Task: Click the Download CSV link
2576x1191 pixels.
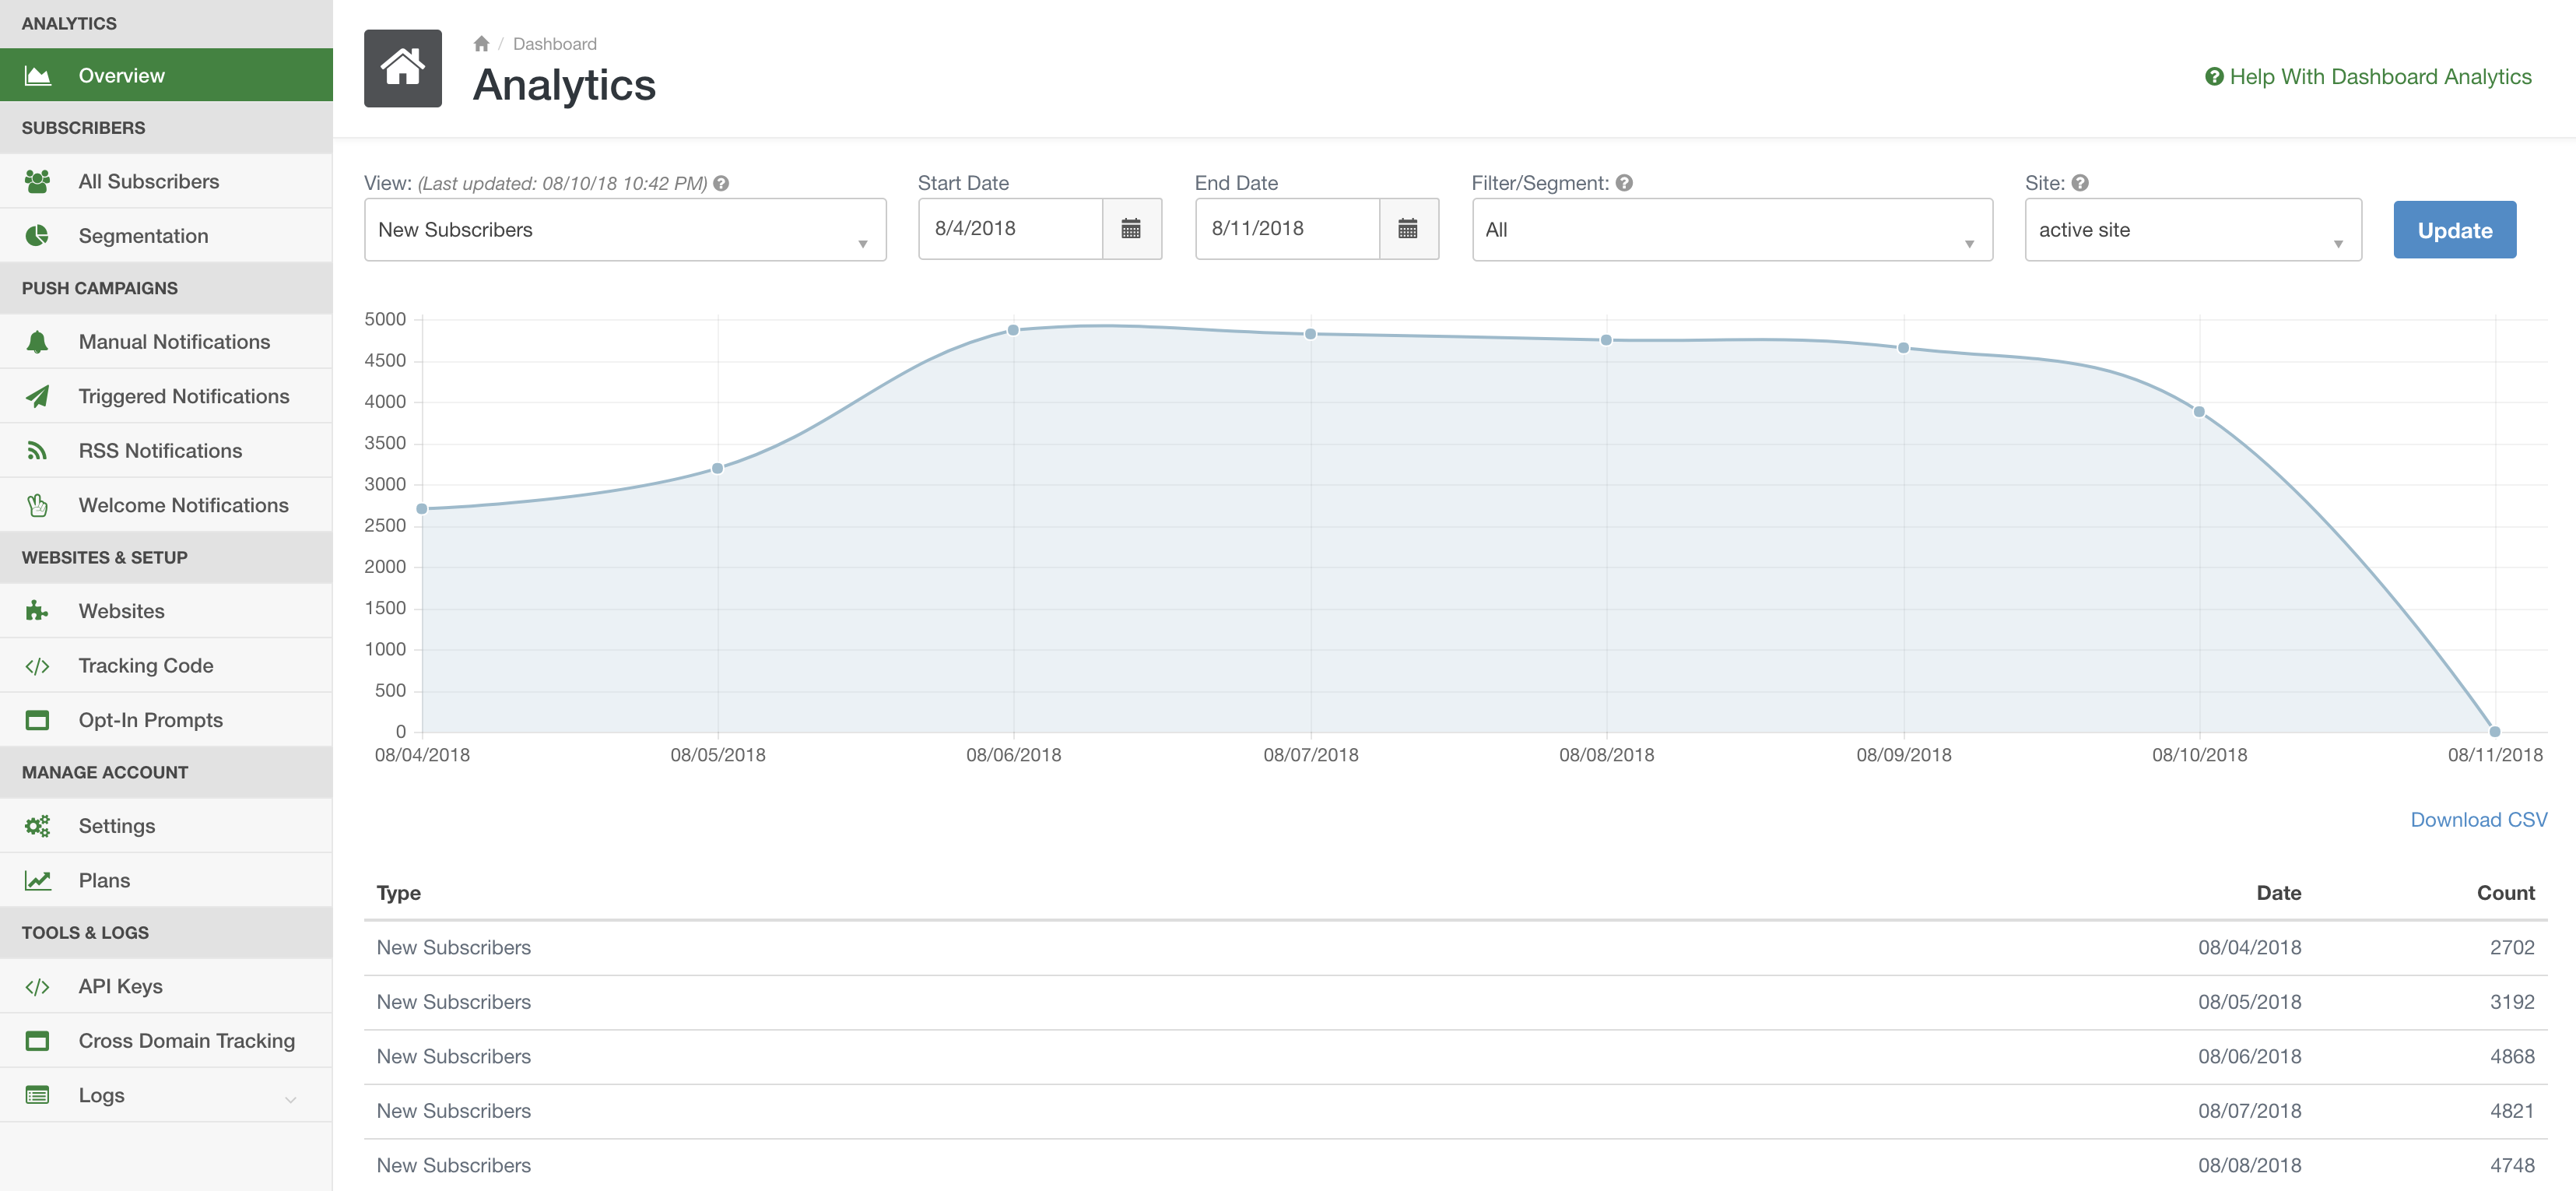Action: (2478, 820)
